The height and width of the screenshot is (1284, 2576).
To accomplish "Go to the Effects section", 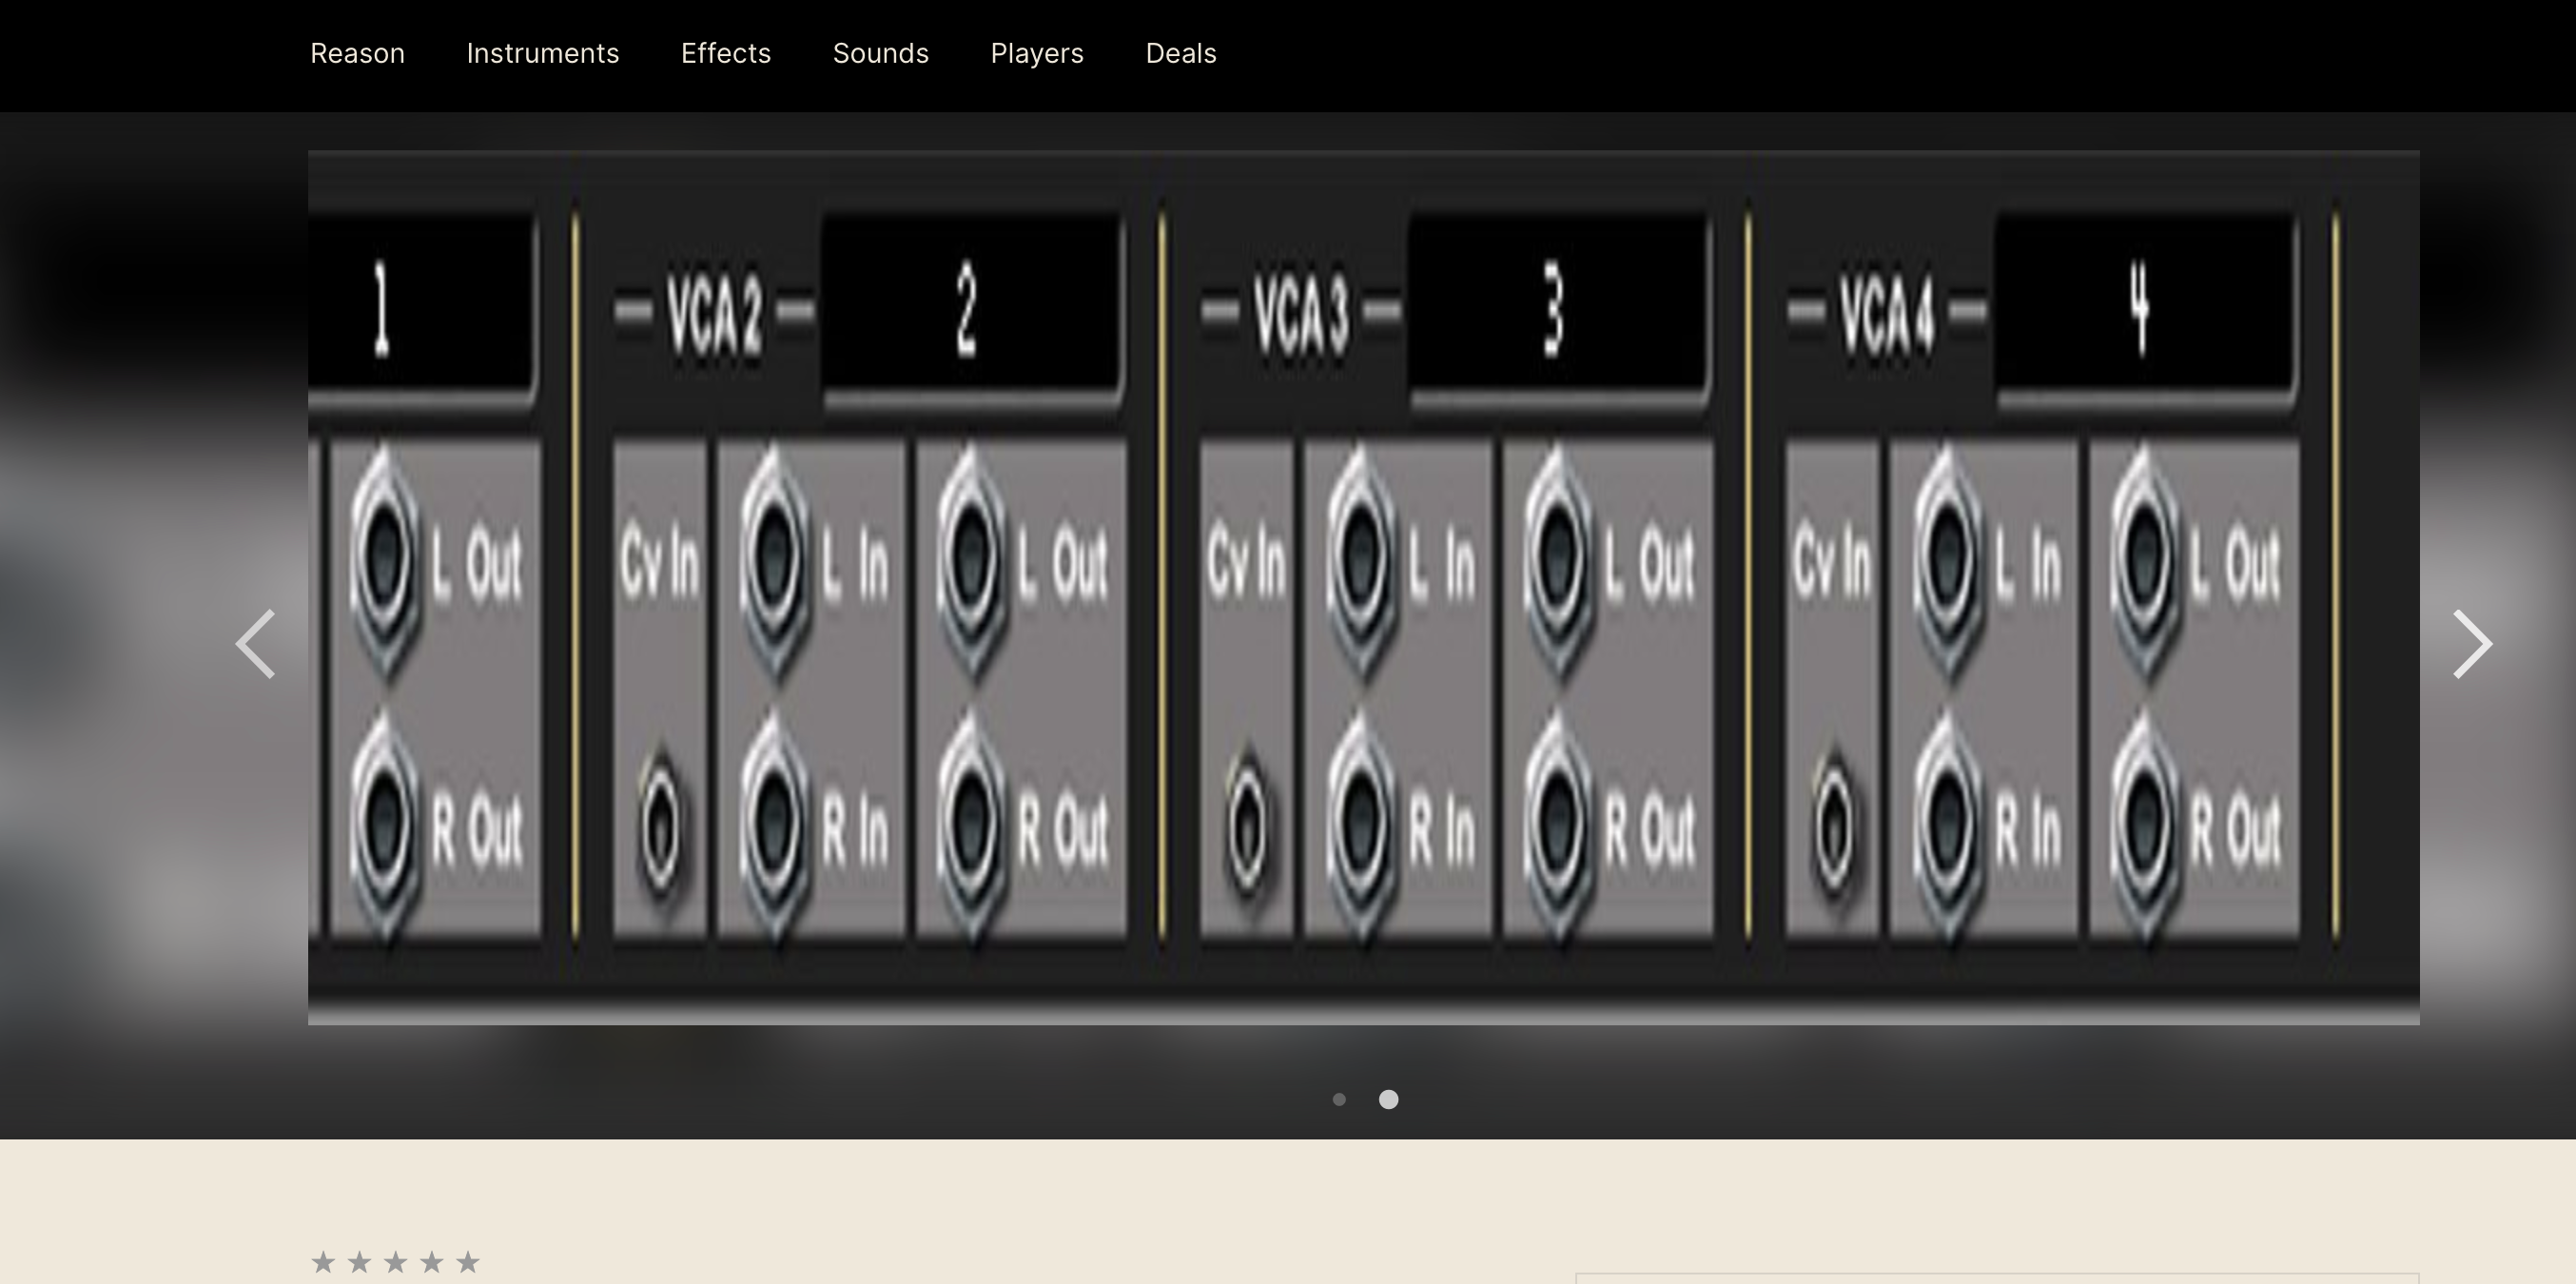I will tap(725, 53).
